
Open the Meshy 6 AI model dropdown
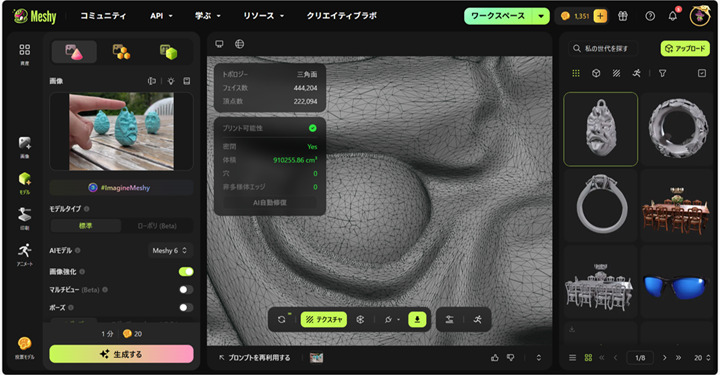point(169,251)
